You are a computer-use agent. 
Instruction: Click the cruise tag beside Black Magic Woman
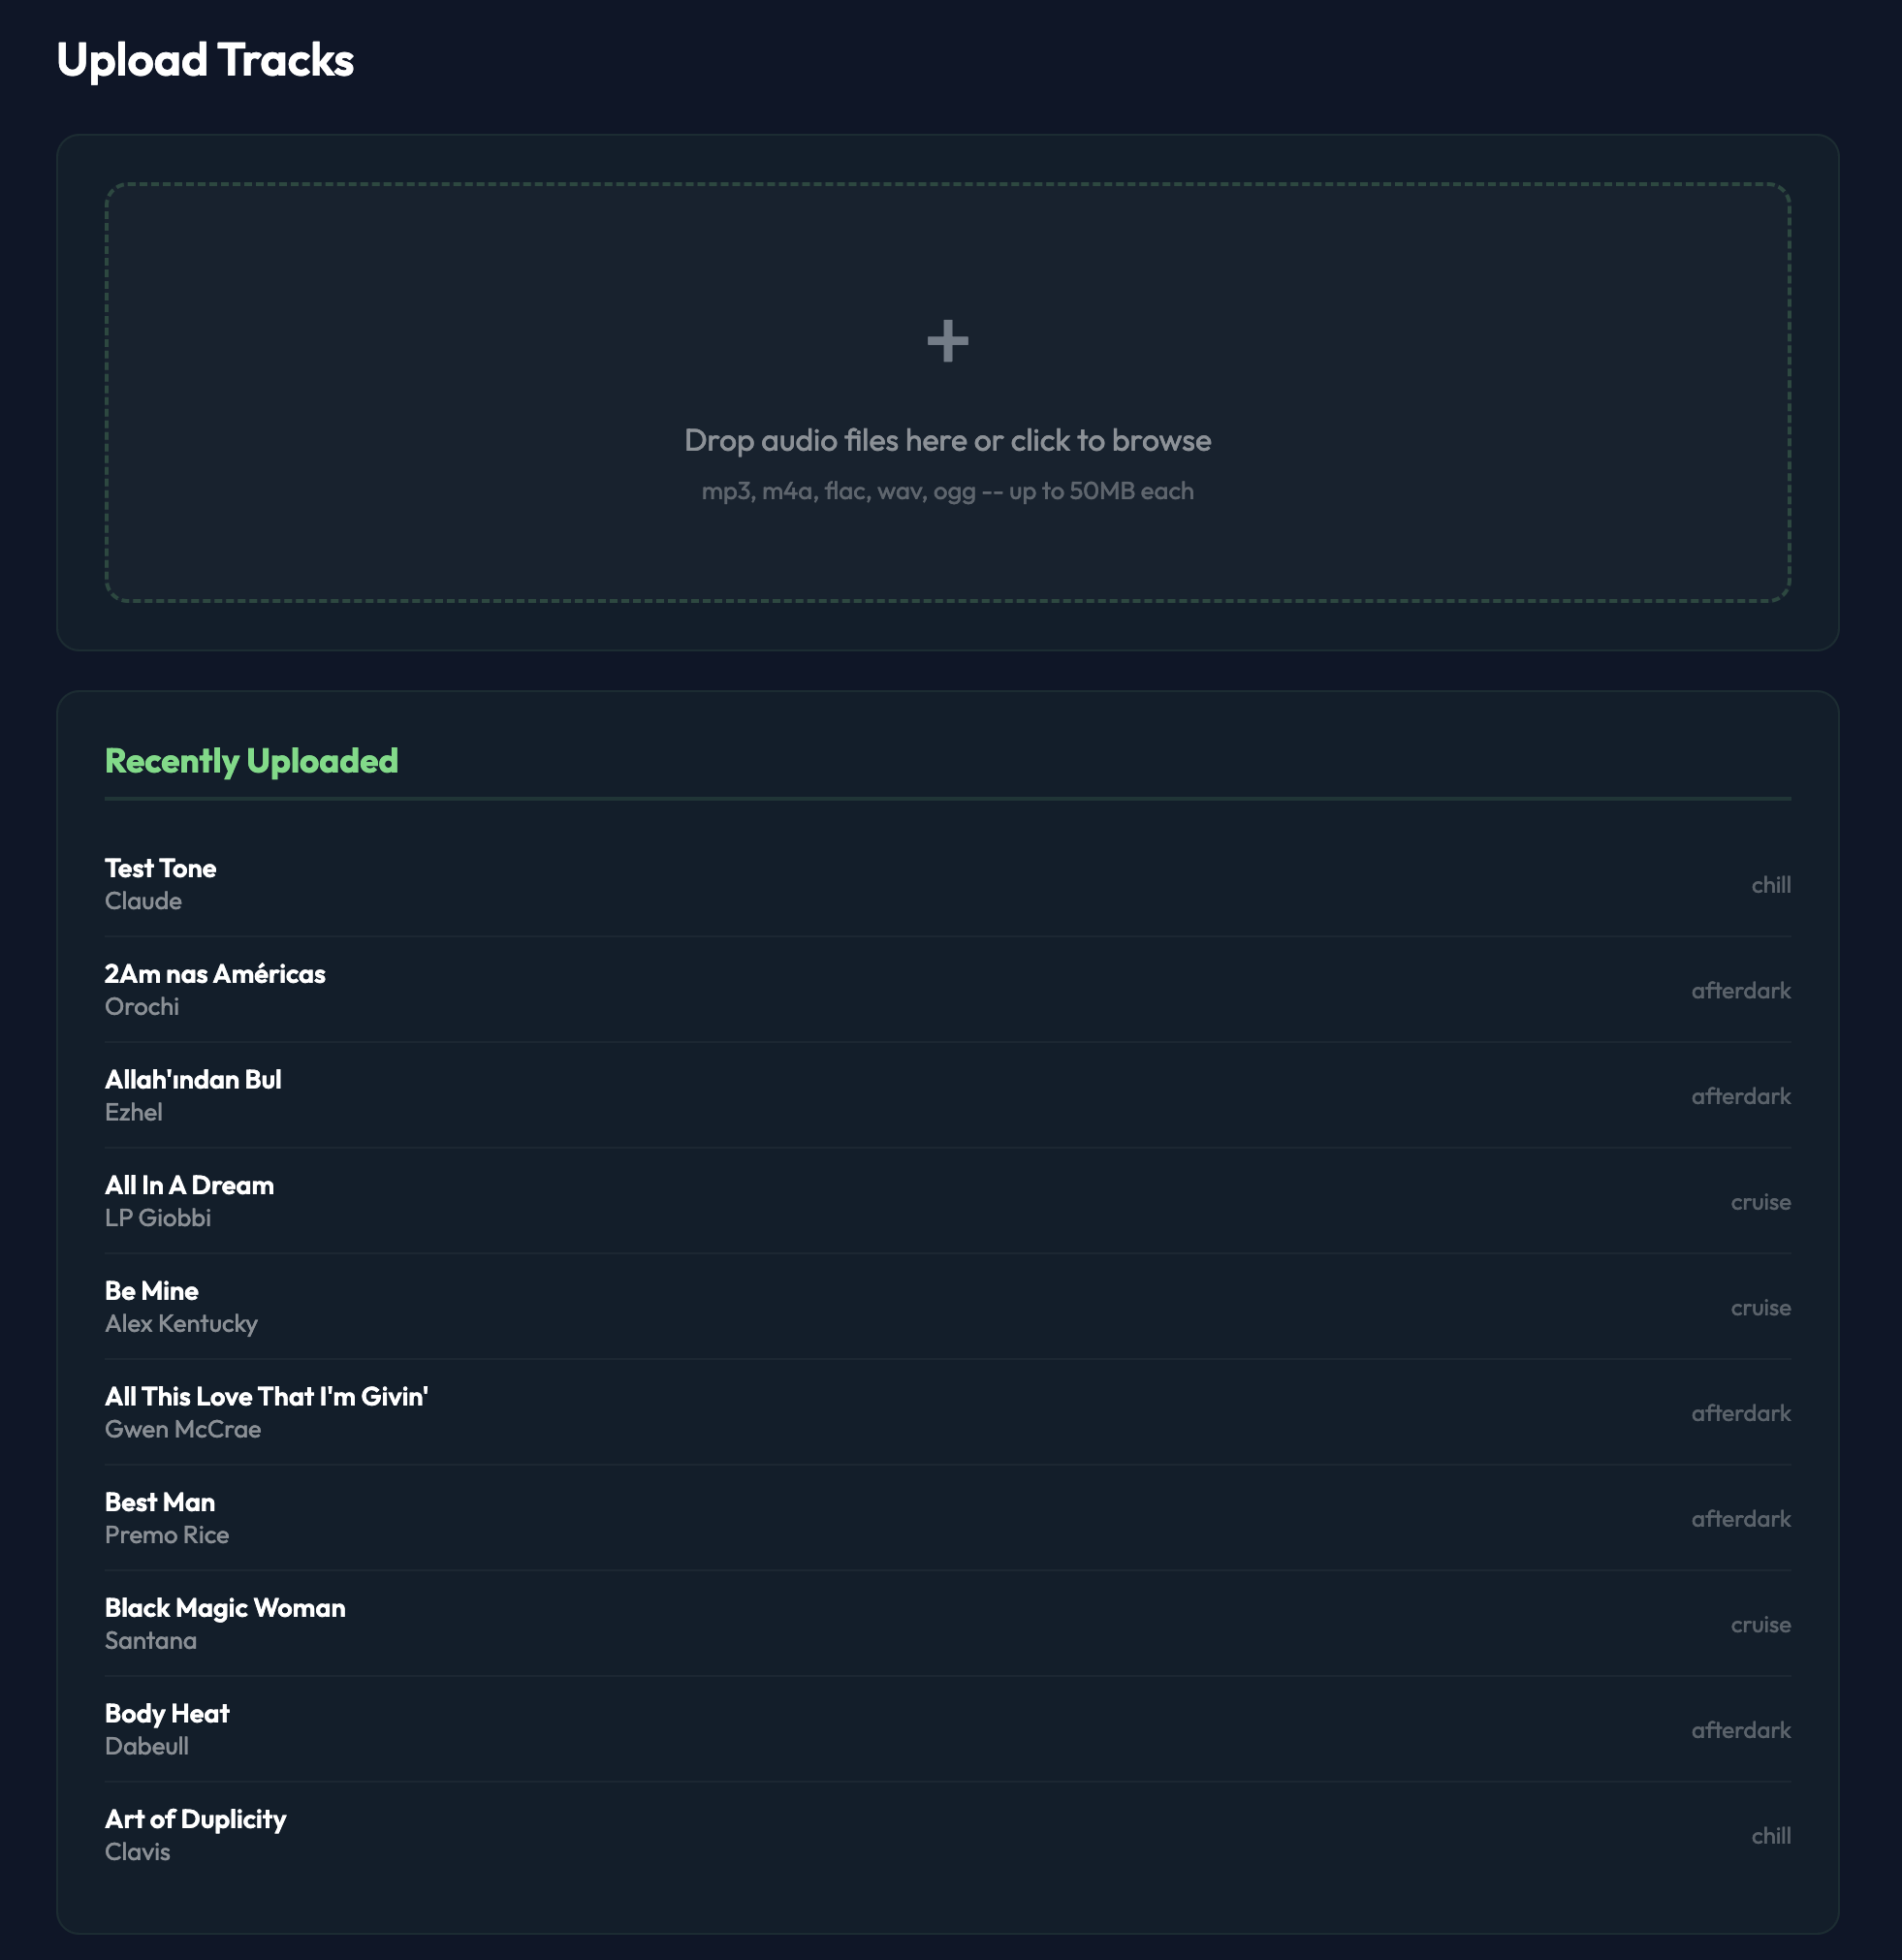pyautogui.click(x=1762, y=1625)
